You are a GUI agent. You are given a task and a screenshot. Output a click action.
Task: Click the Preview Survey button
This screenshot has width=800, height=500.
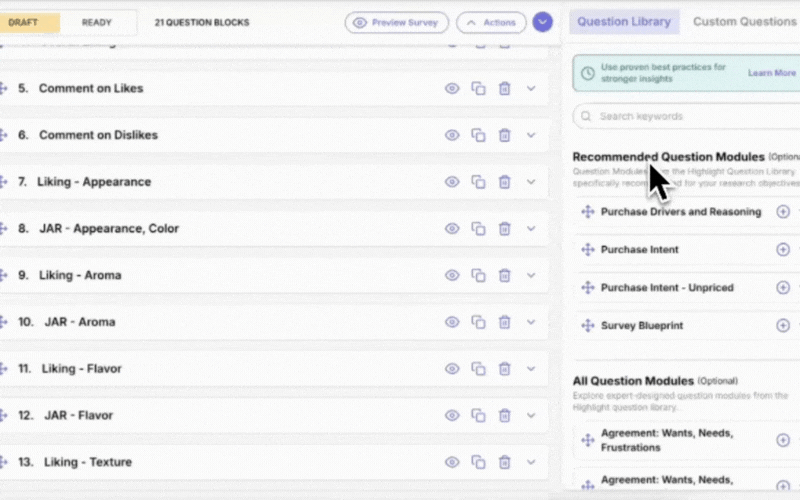pos(397,22)
